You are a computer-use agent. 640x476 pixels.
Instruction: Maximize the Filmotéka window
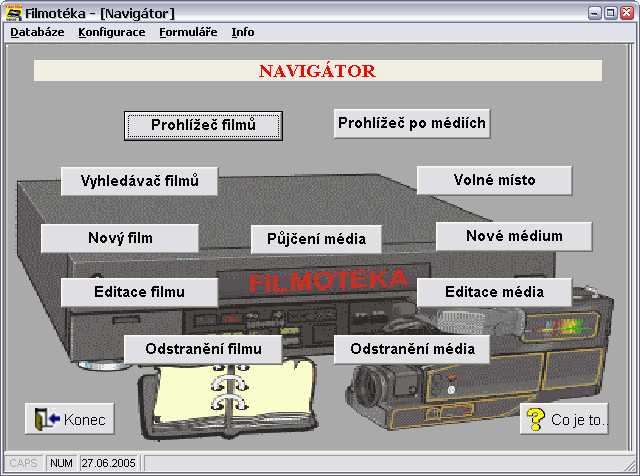611,13
